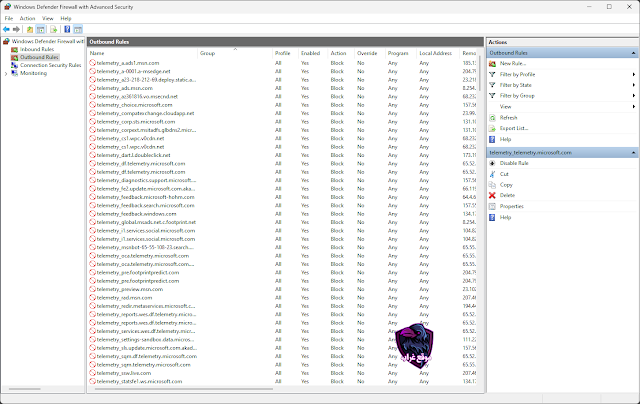Open the View submenu arrow in Actions
This screenshot has width=640, height=404.
(634, 107)
